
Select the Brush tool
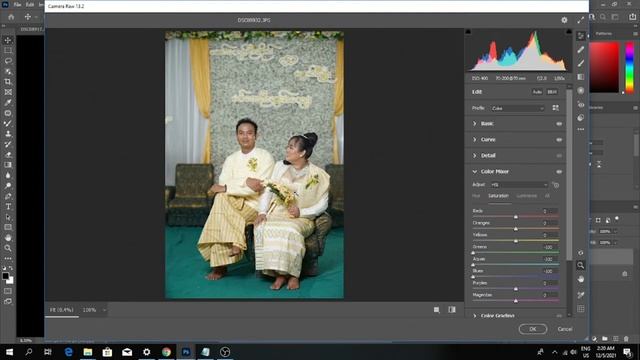[x=8, y=123]
